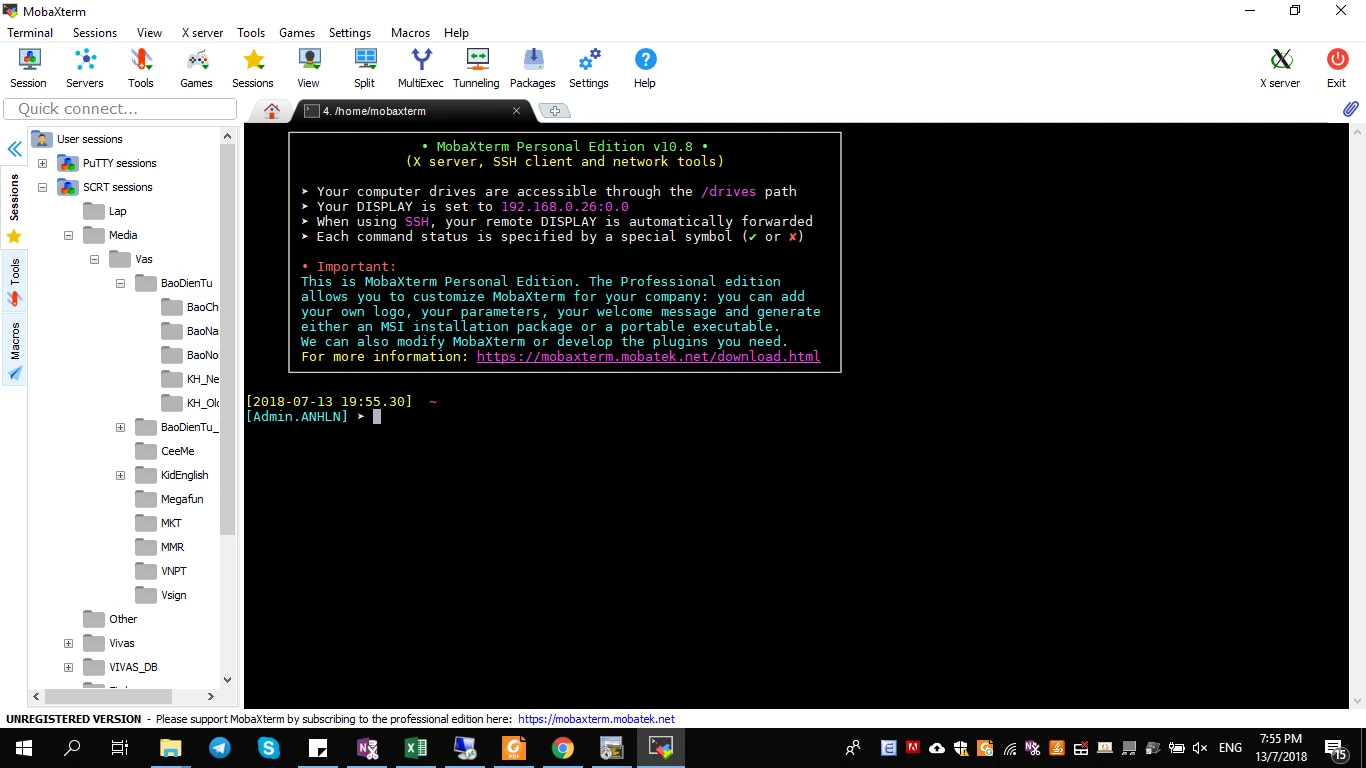Open Excel from the Windows taskbar
Viewport: 1366px width, 768px height.
pyautogui.click(x=415, y=748)
